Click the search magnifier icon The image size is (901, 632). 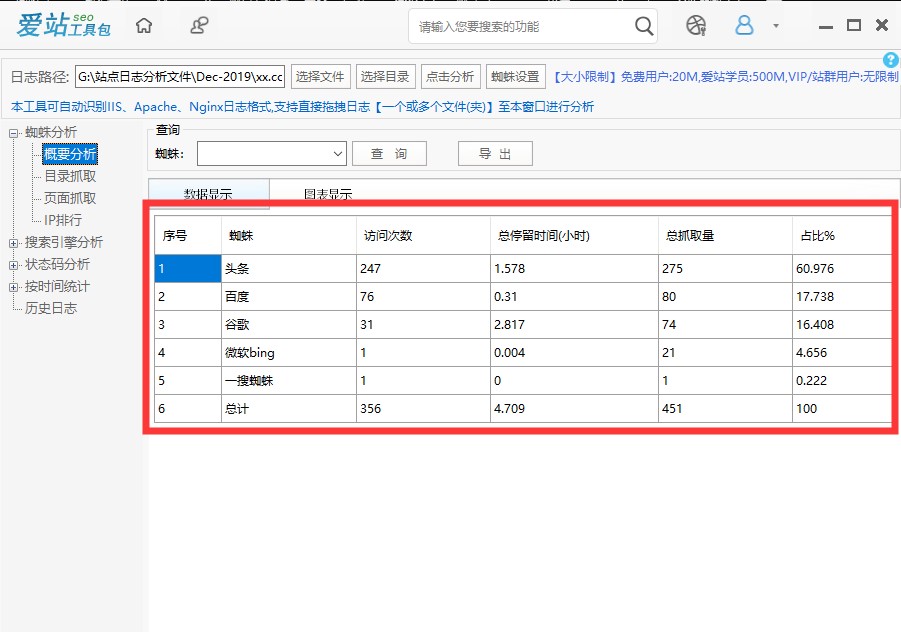tap(644, 26)
